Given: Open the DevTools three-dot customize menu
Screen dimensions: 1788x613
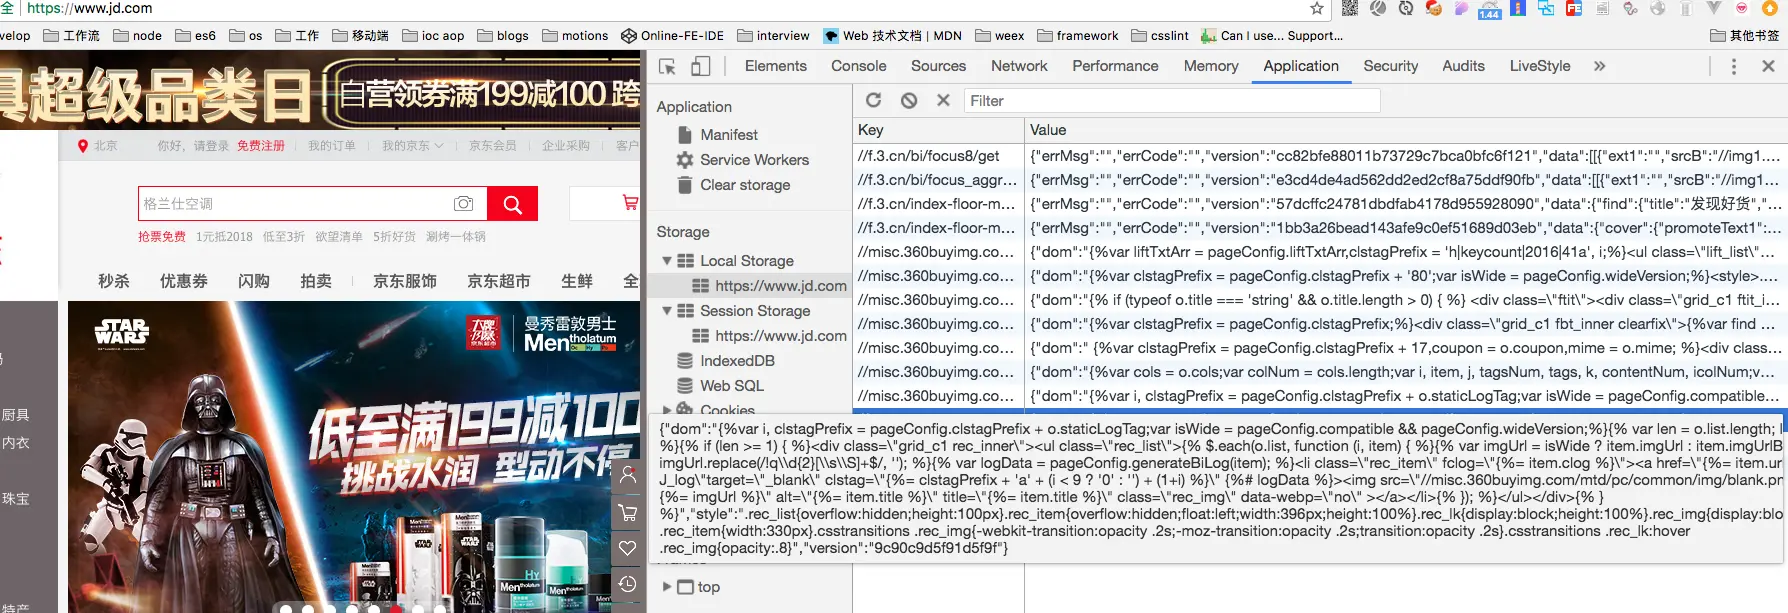Looking at the screenshot, I should coord(1734,66).
